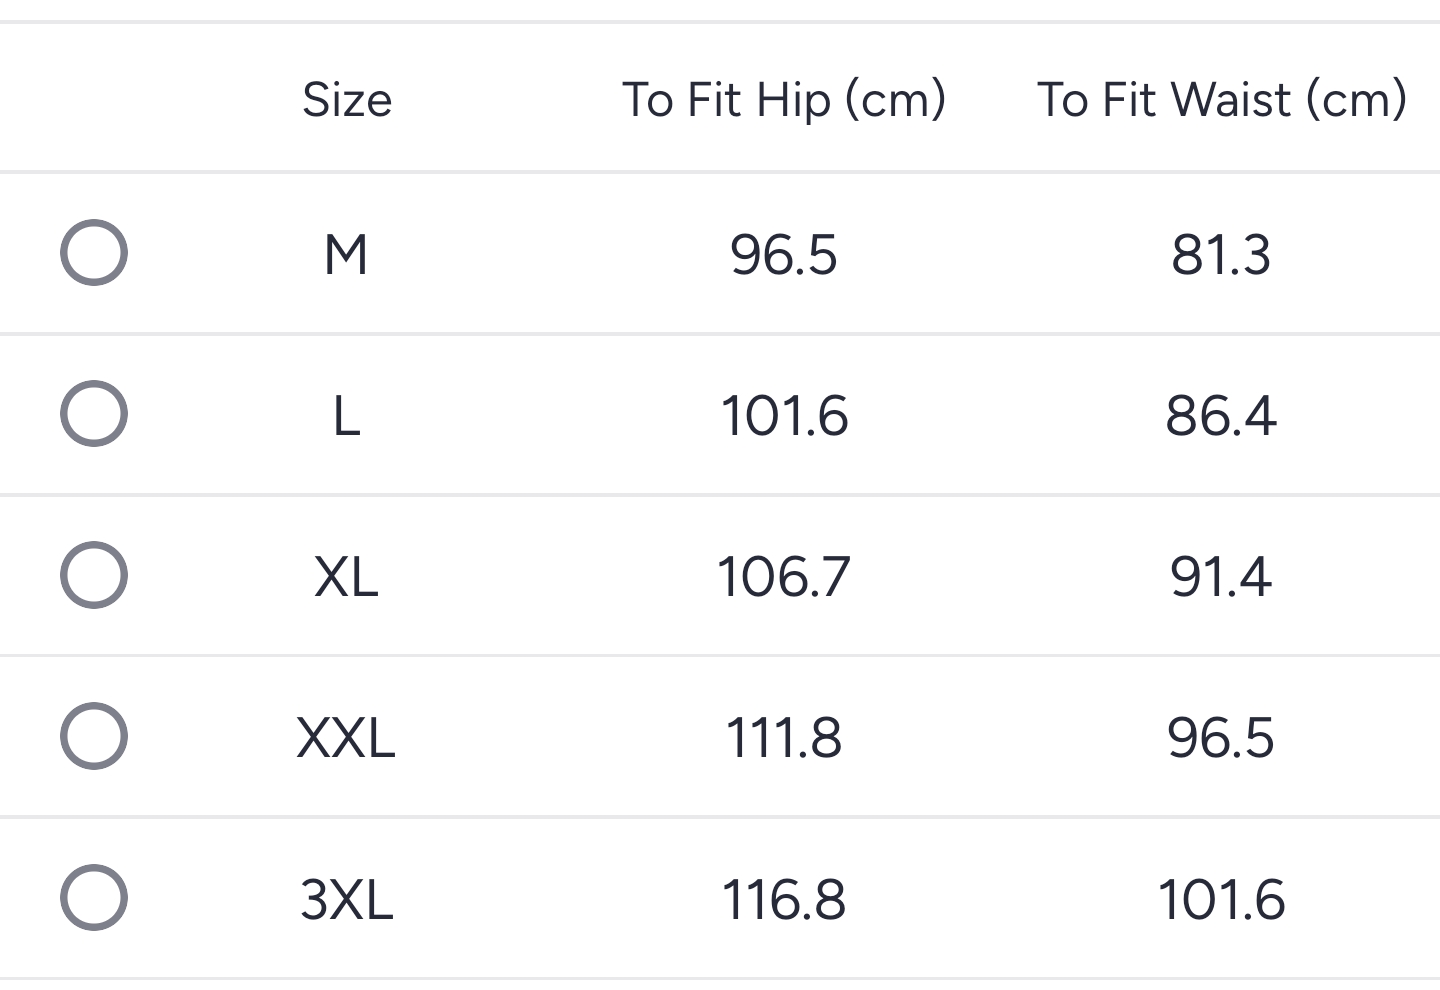Viewport: 1440px width, 990px height.
Task: Click the Size column header
Action: point(347,99)
